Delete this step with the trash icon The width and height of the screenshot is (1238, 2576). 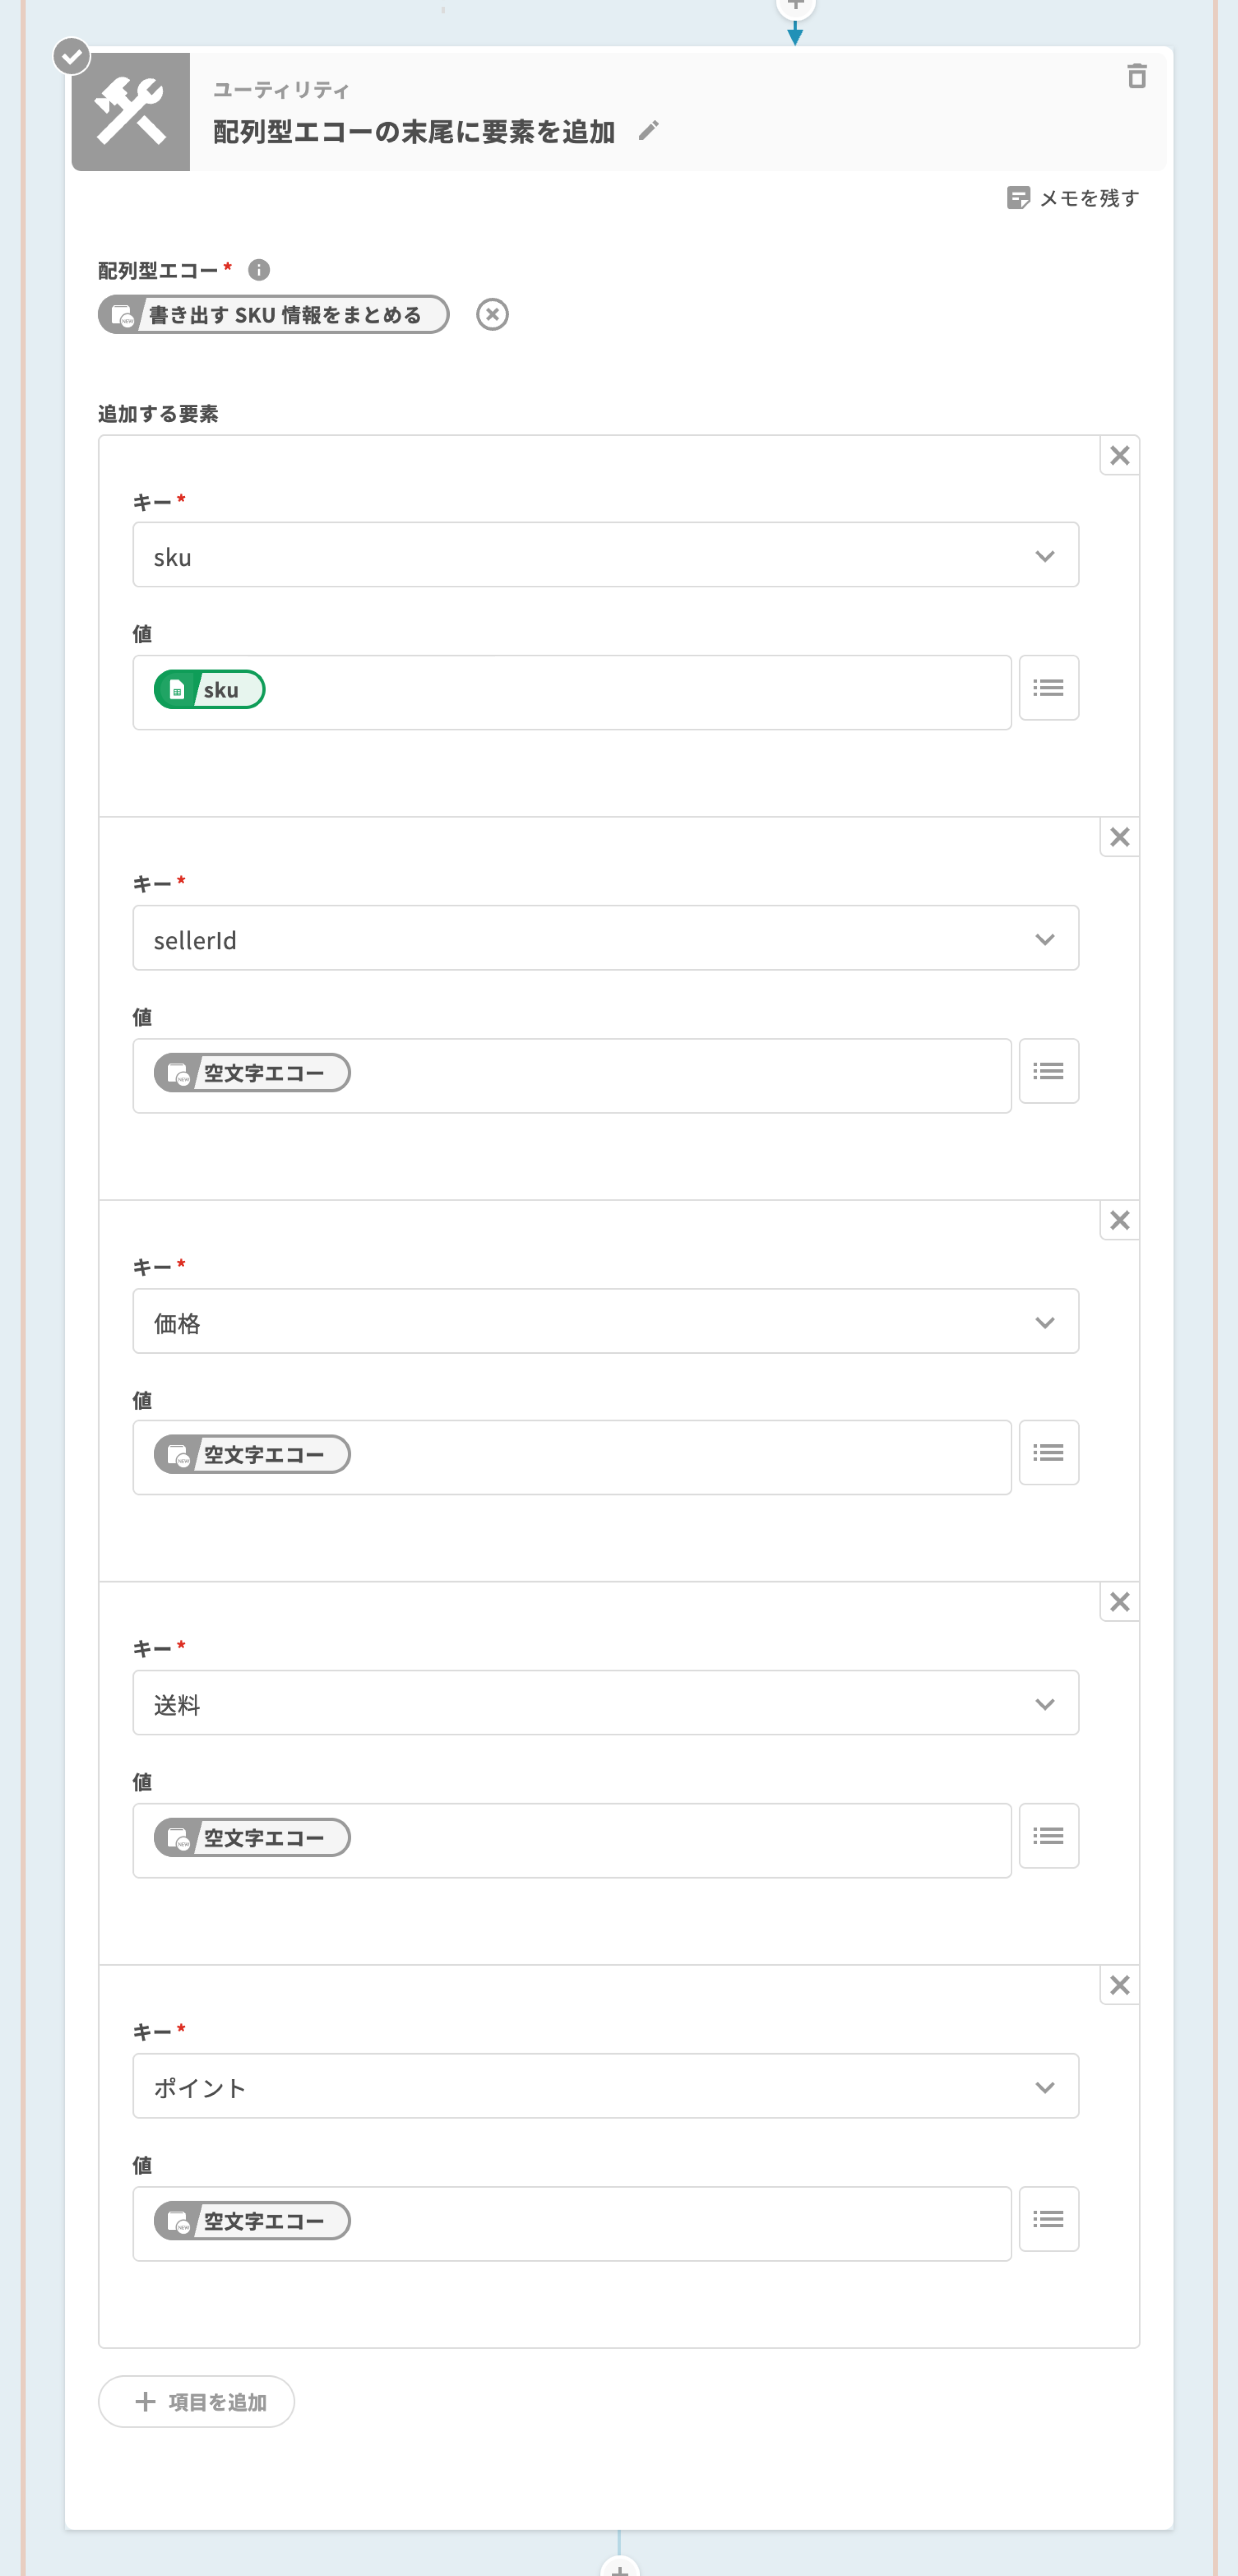(x=1136, y=77)
